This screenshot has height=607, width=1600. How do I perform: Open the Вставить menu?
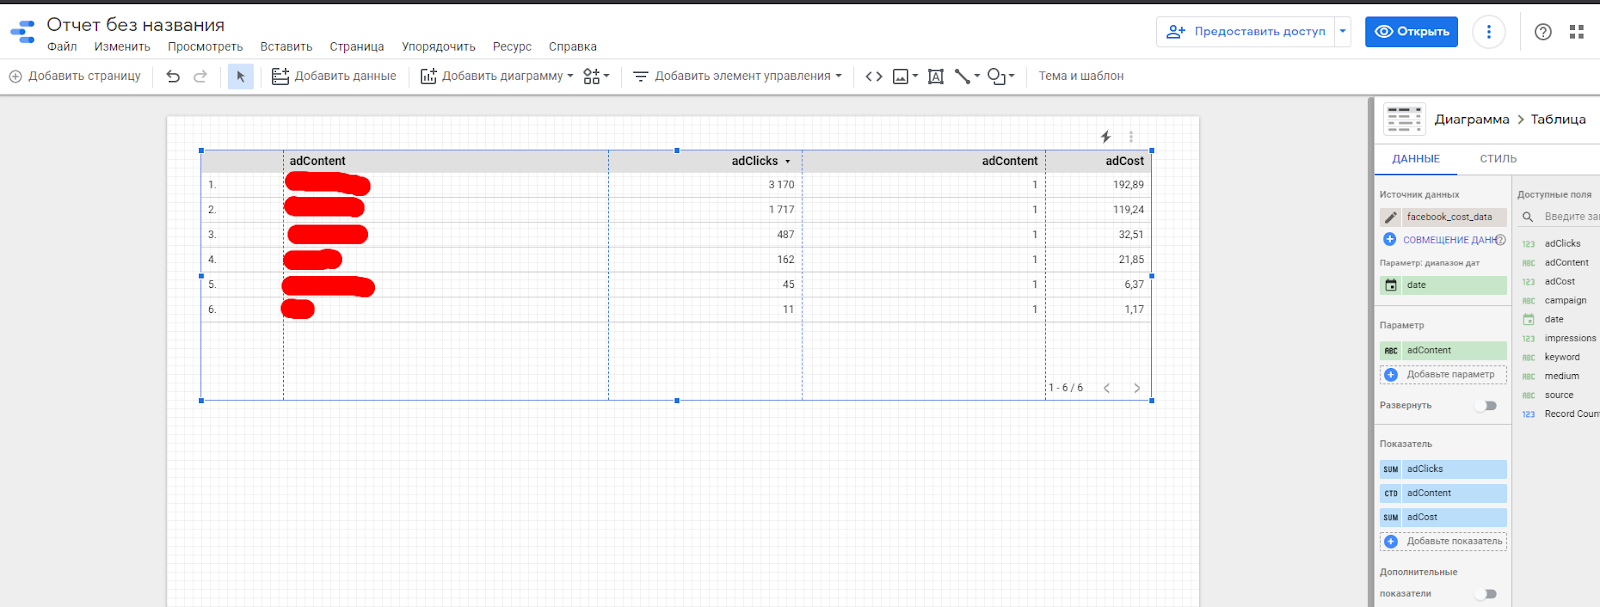(286, 47)
